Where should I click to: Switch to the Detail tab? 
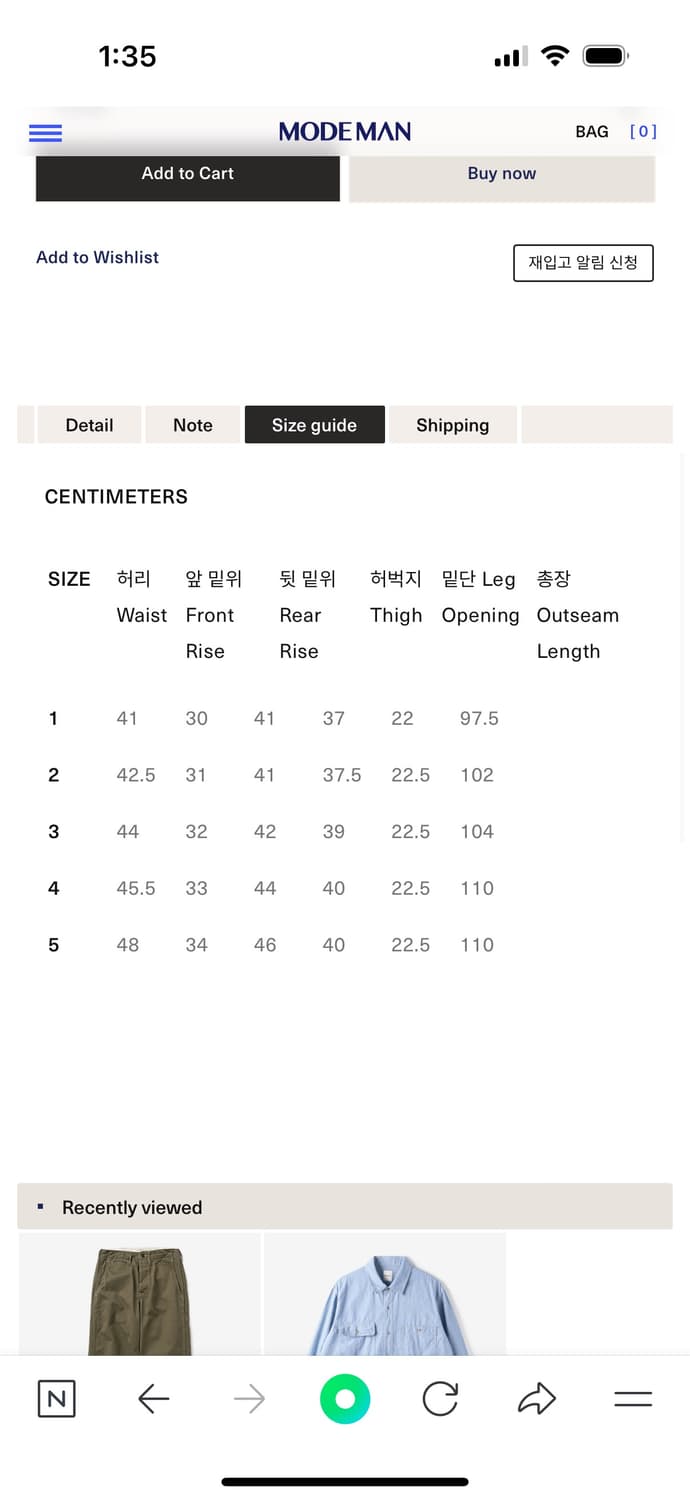coord(89,425)
